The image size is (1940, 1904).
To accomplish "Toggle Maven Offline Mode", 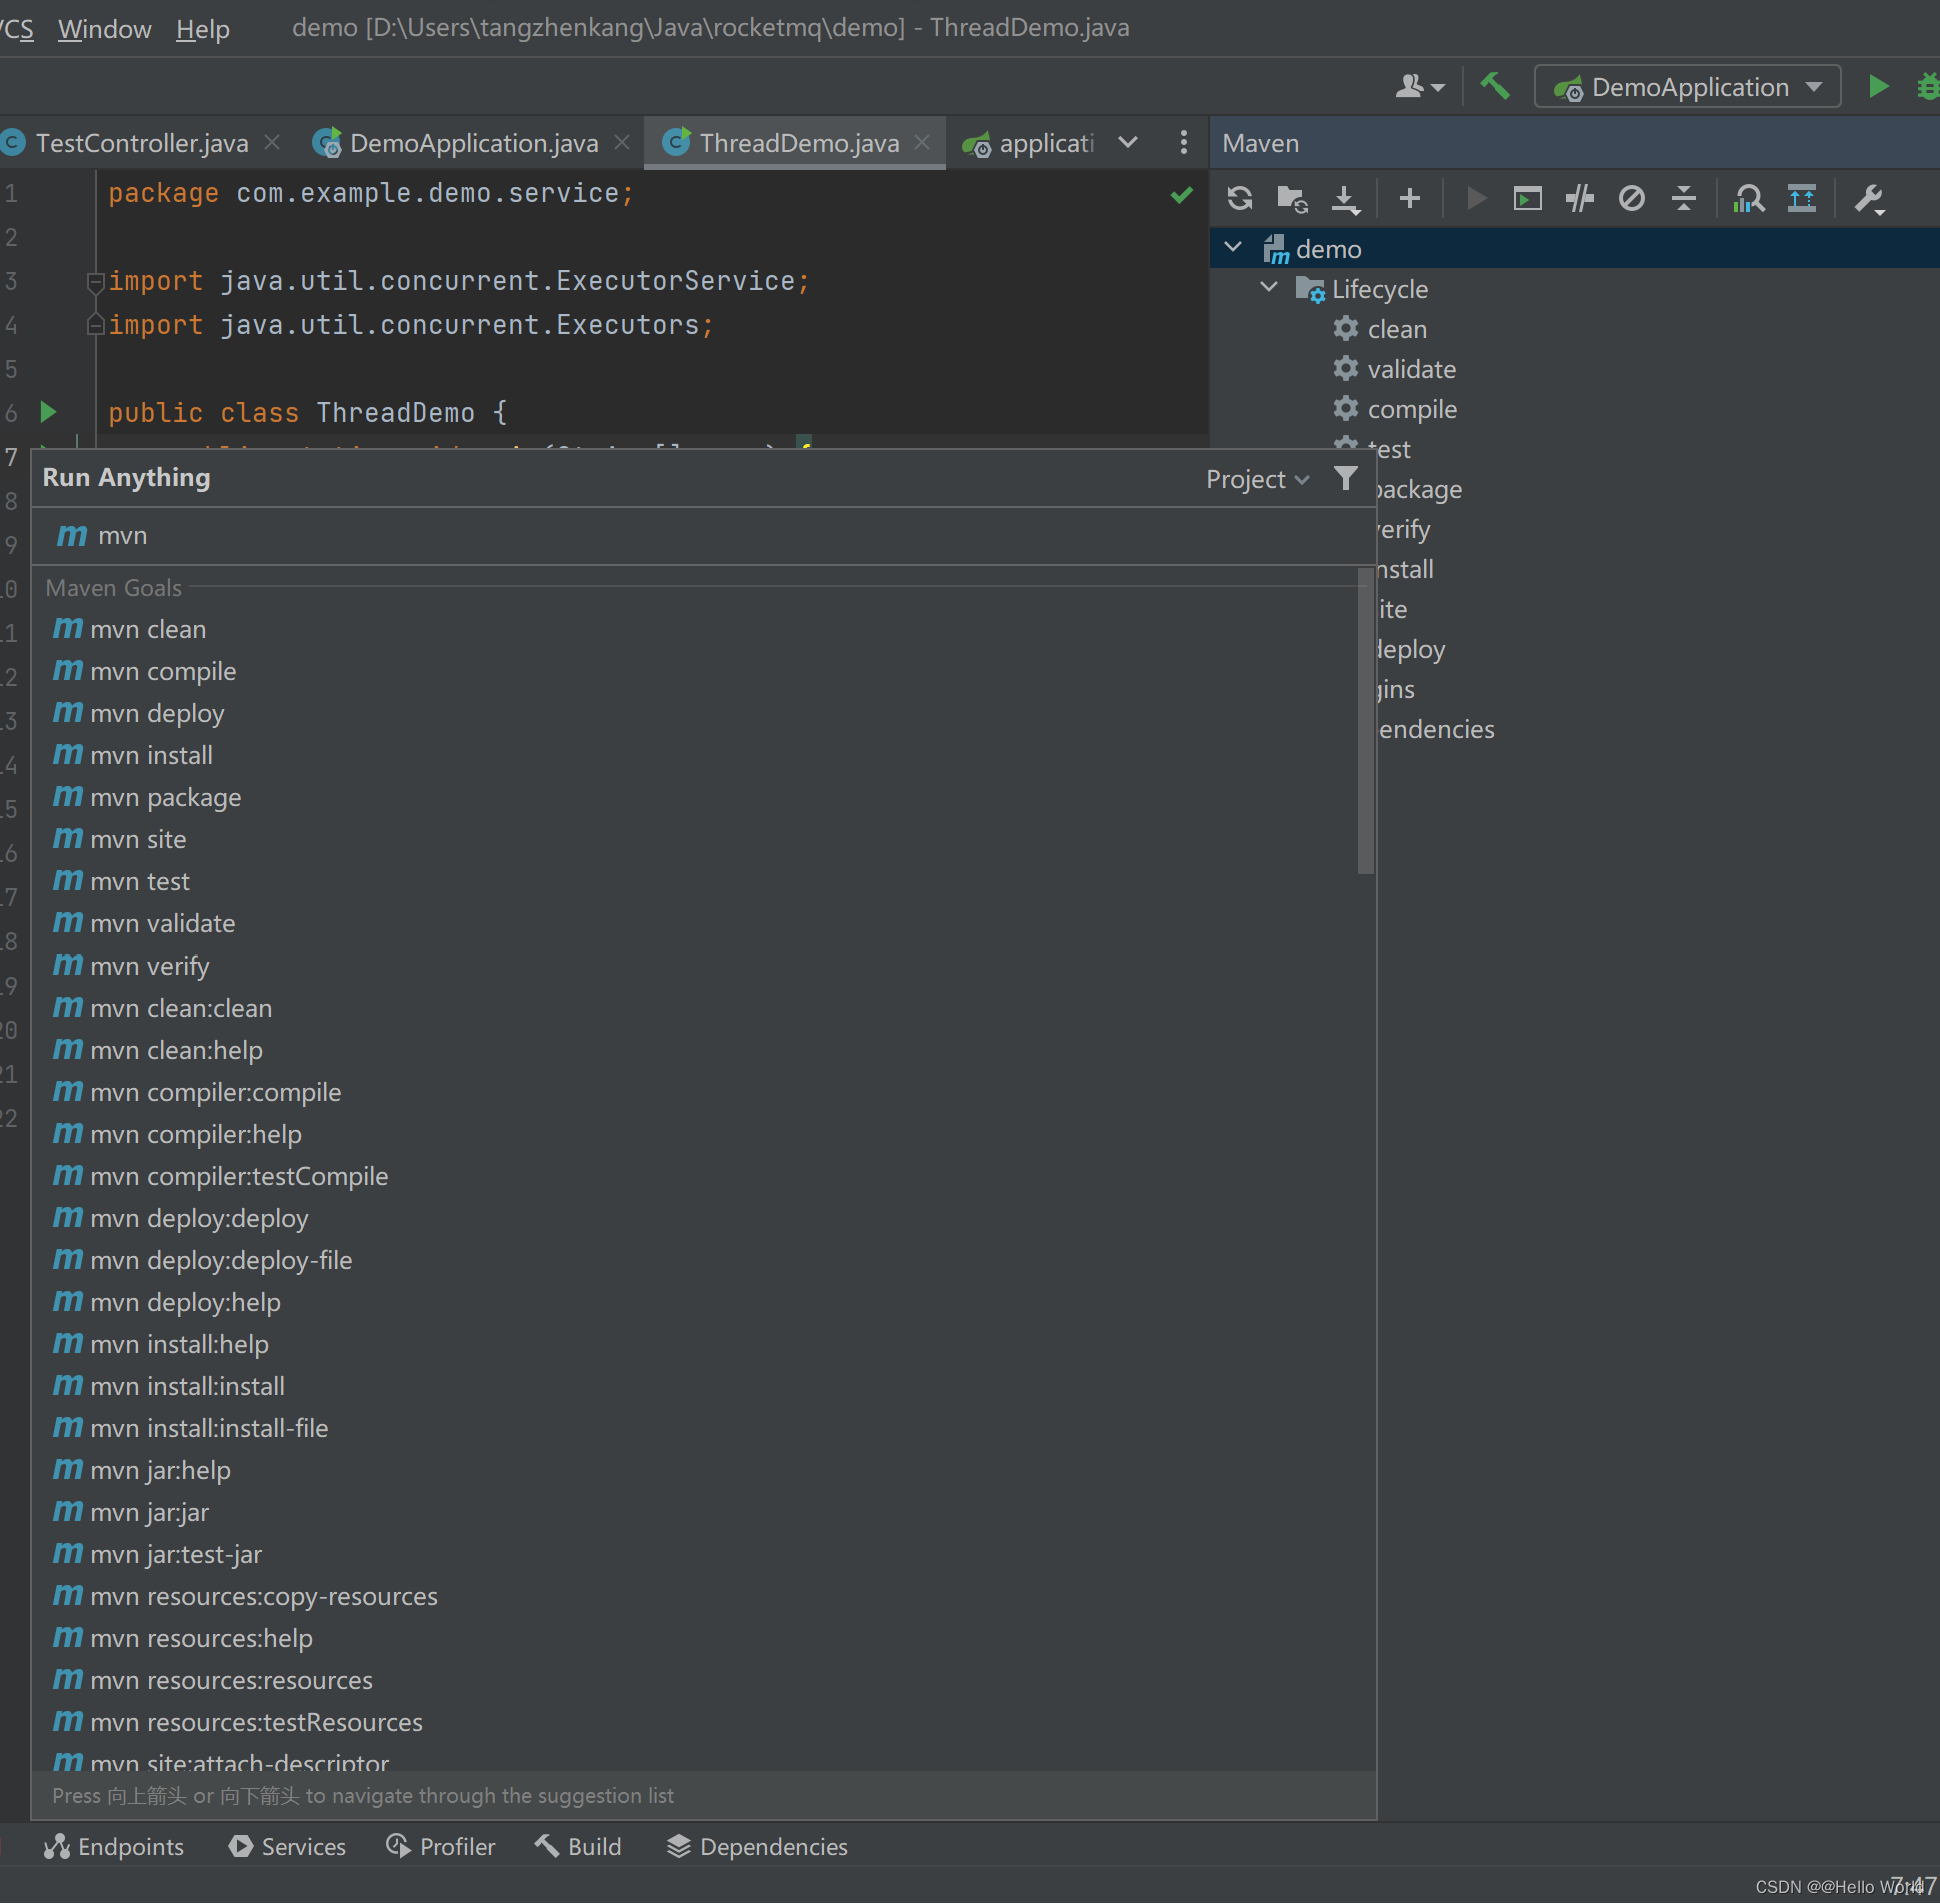I will coord(1579,198).
